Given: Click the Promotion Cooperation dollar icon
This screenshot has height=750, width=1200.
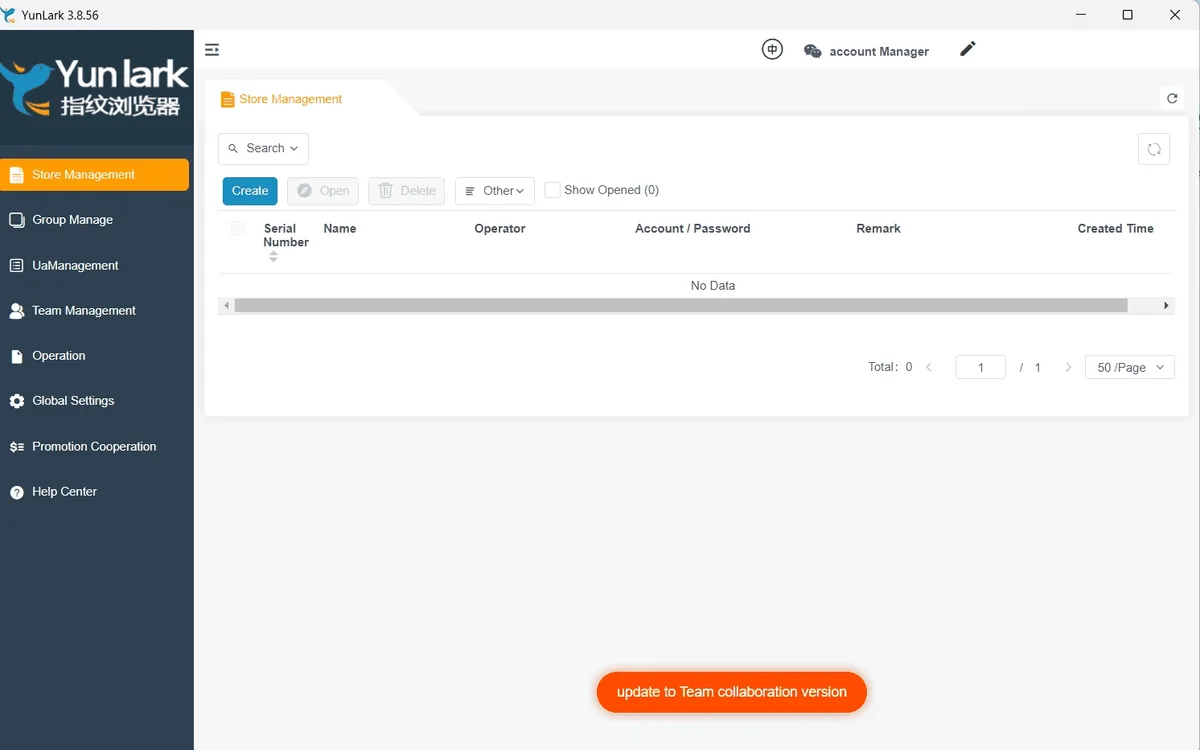Looking at the screenshot, I should coord(16,447).
